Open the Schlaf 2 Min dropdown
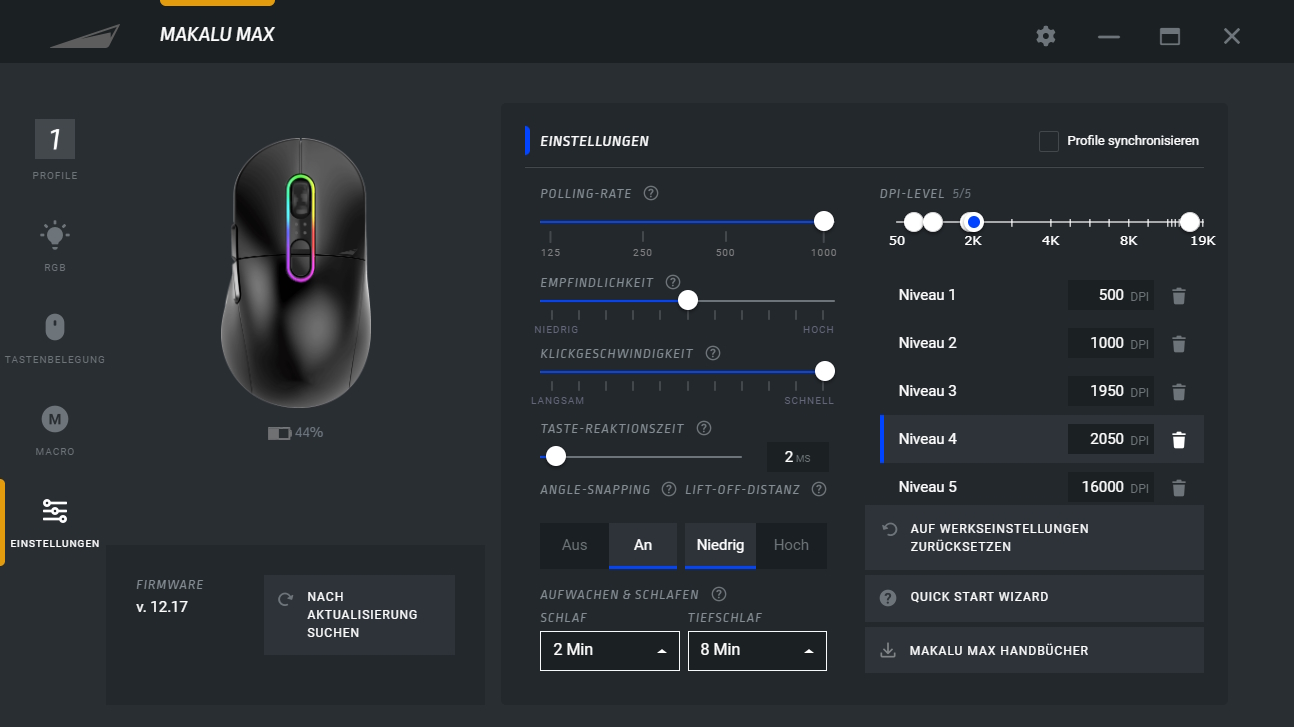Viewport: 1294px width, 727px height. pos(609,650)
